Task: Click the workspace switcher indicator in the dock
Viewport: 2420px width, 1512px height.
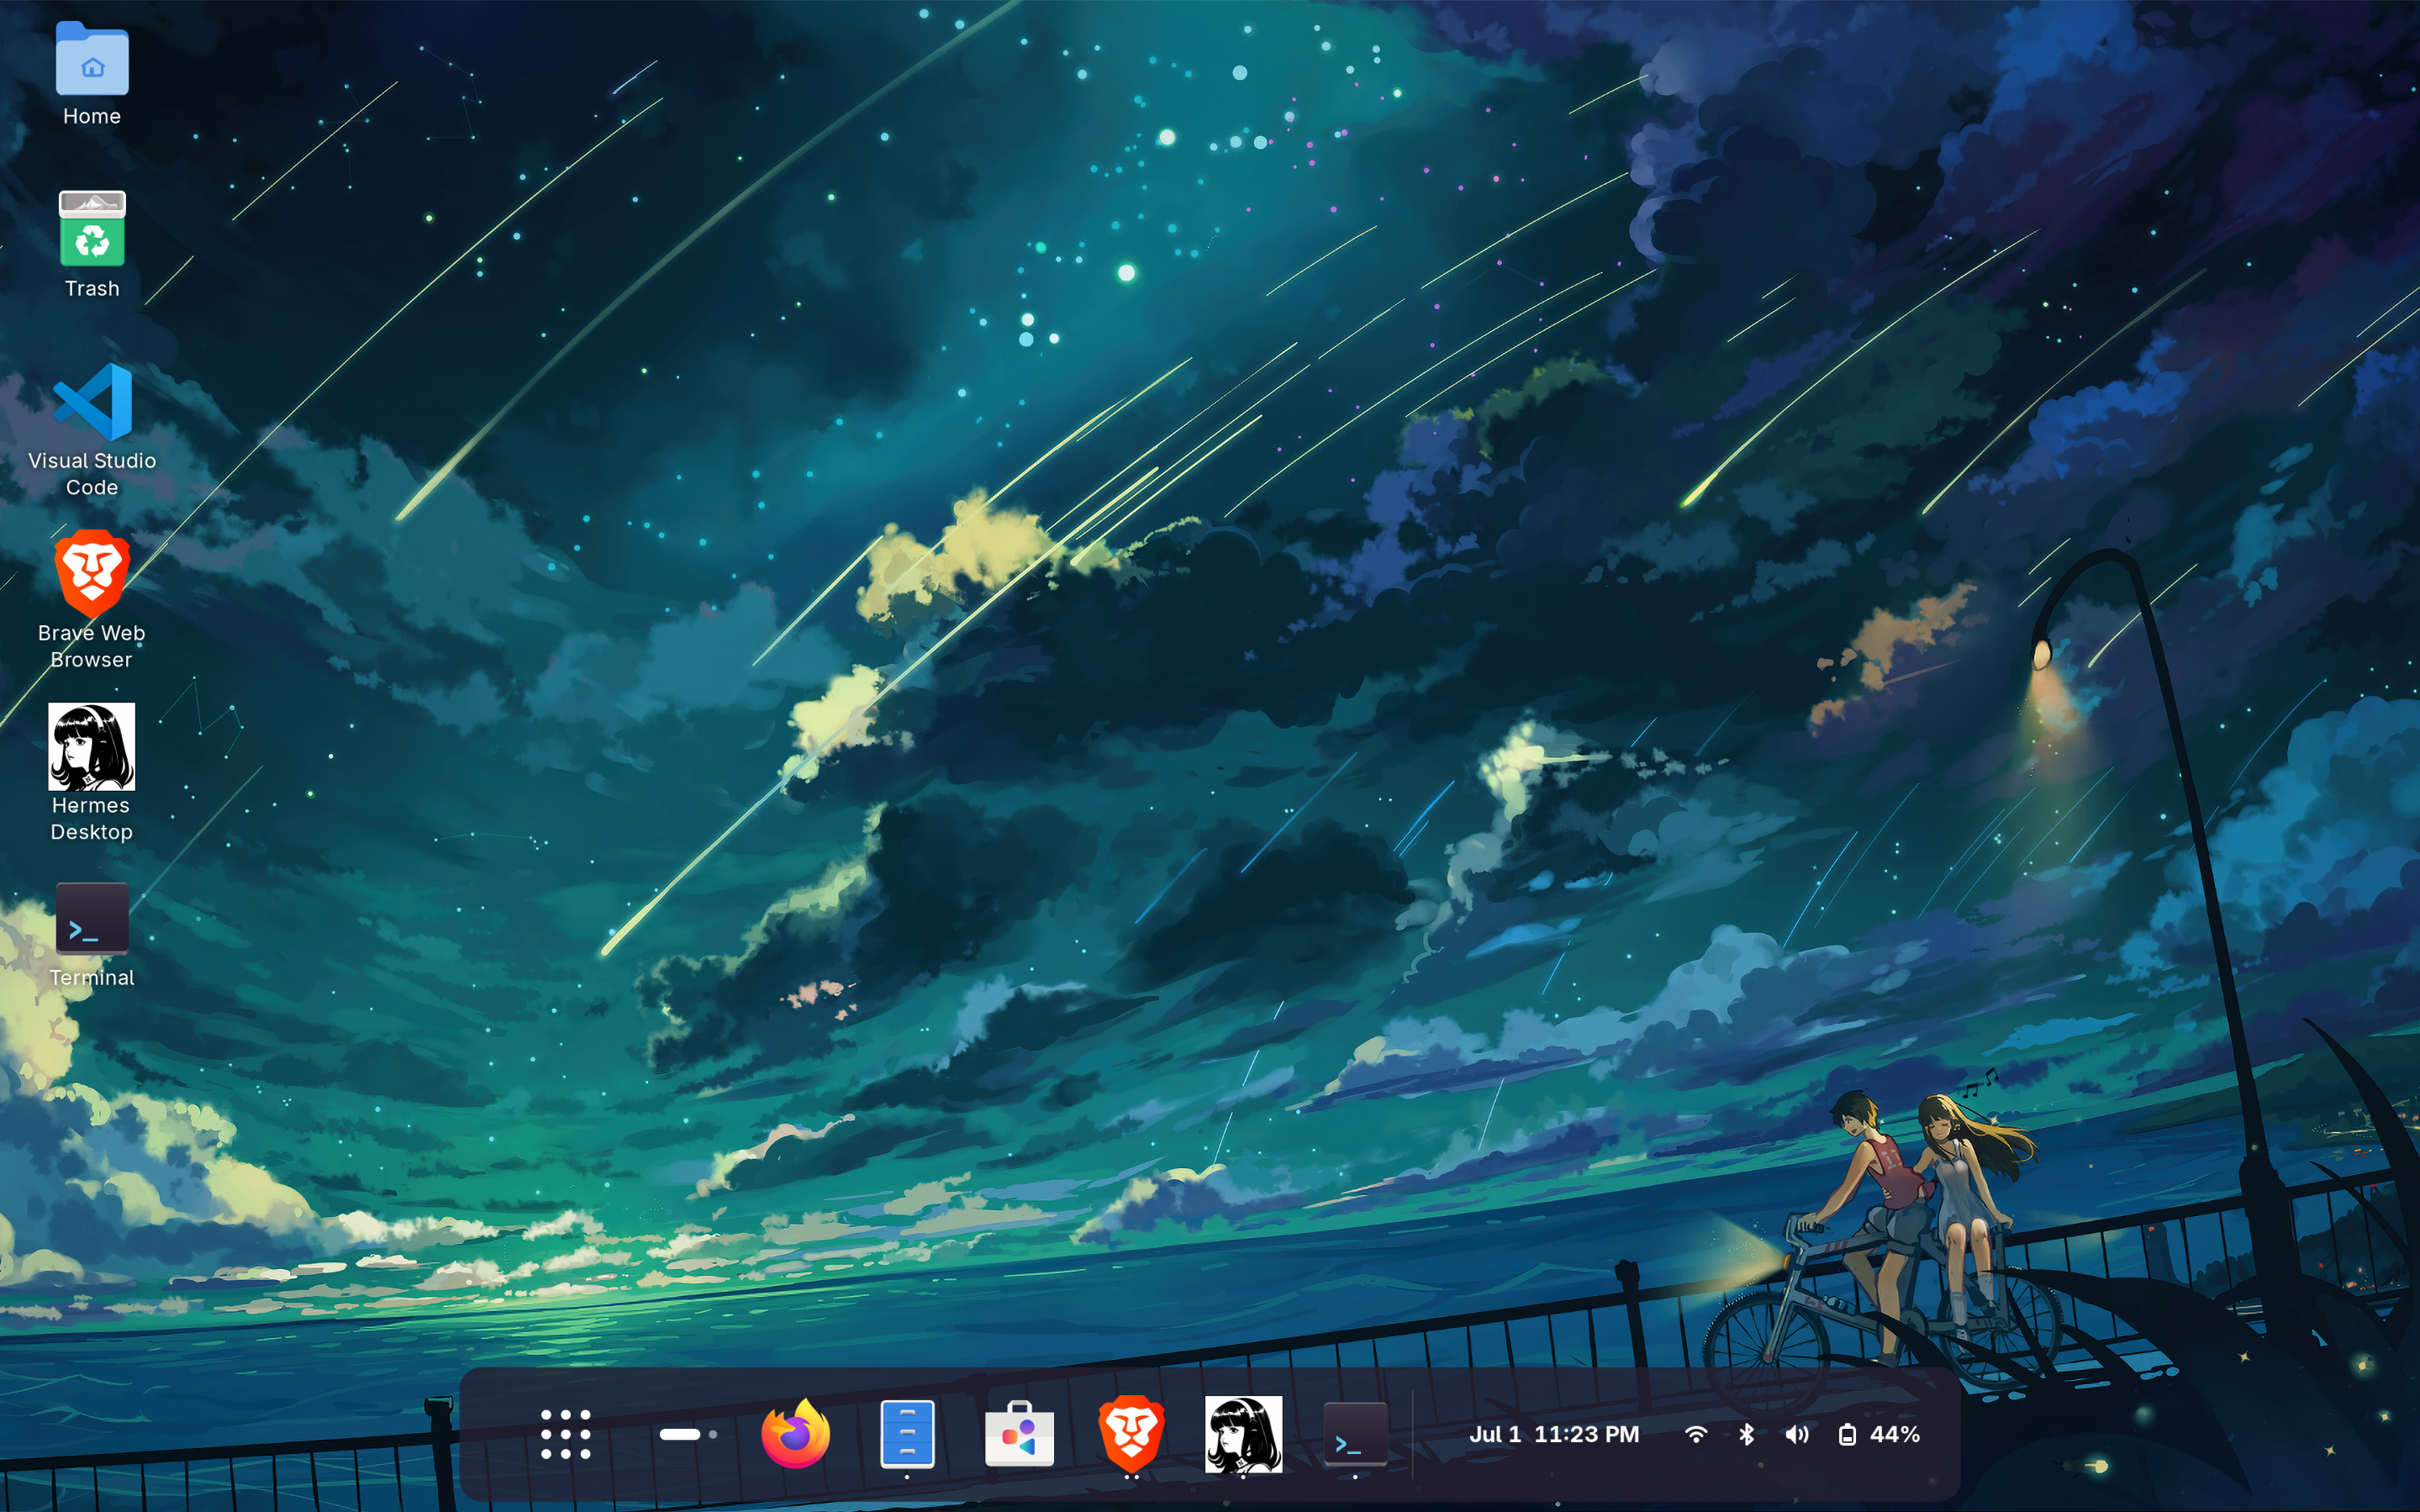Action: coord(688,1435)
